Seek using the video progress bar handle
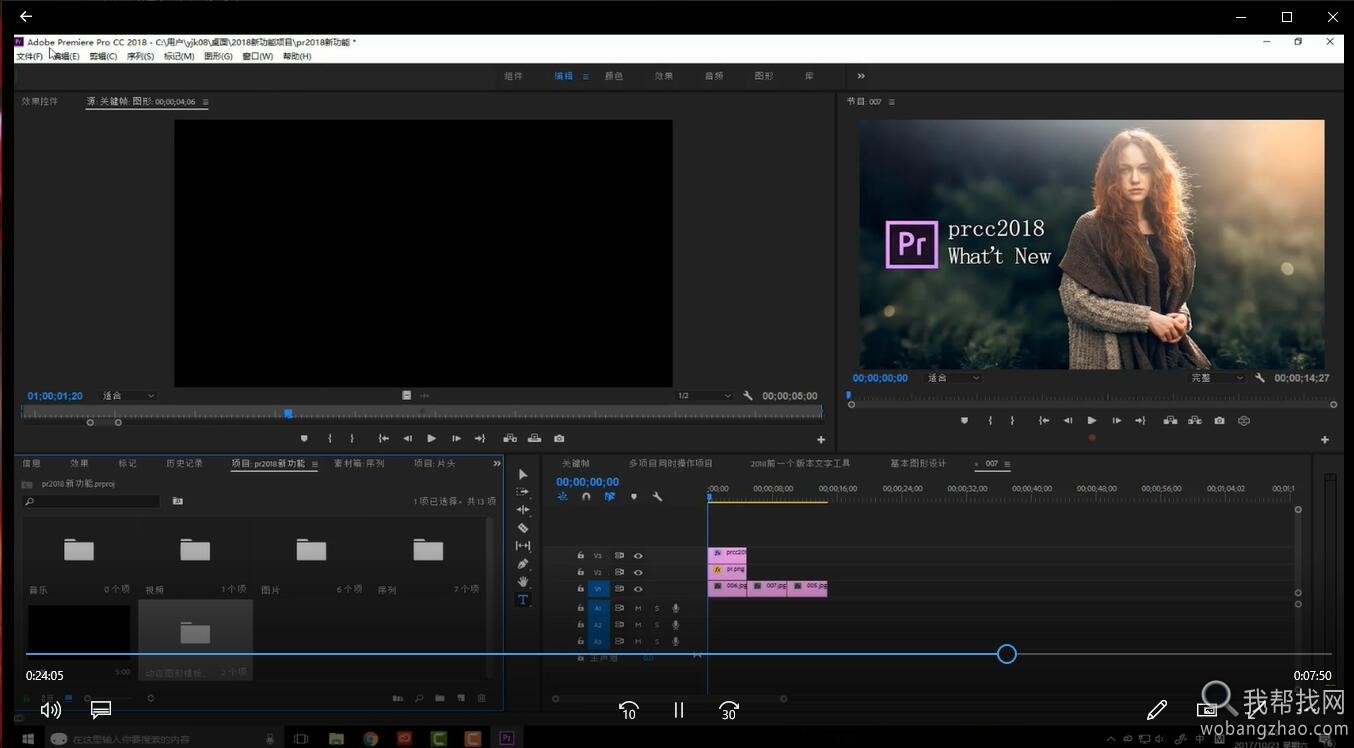1354x748 pixels. [x=1007, y=654]
